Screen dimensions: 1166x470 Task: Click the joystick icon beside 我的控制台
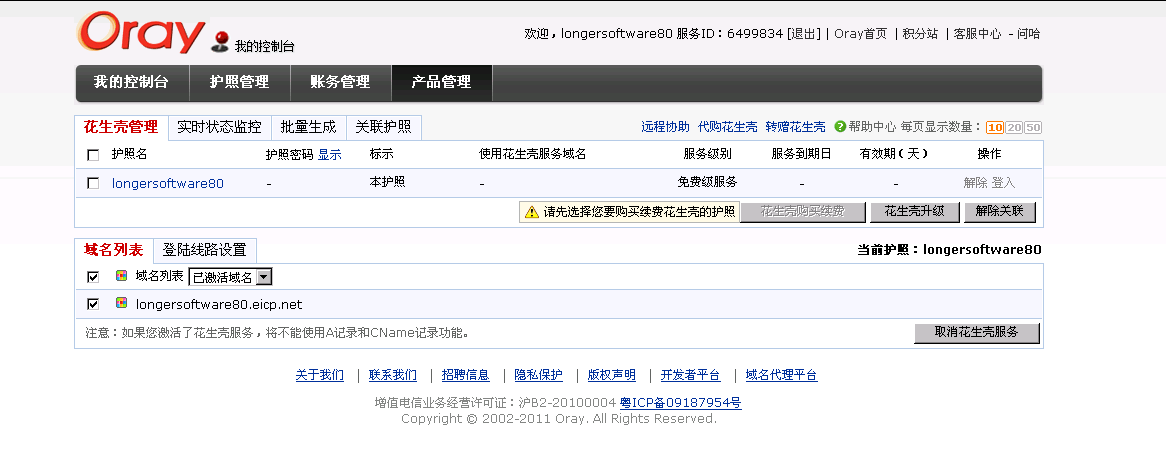(x=220, y=41)
